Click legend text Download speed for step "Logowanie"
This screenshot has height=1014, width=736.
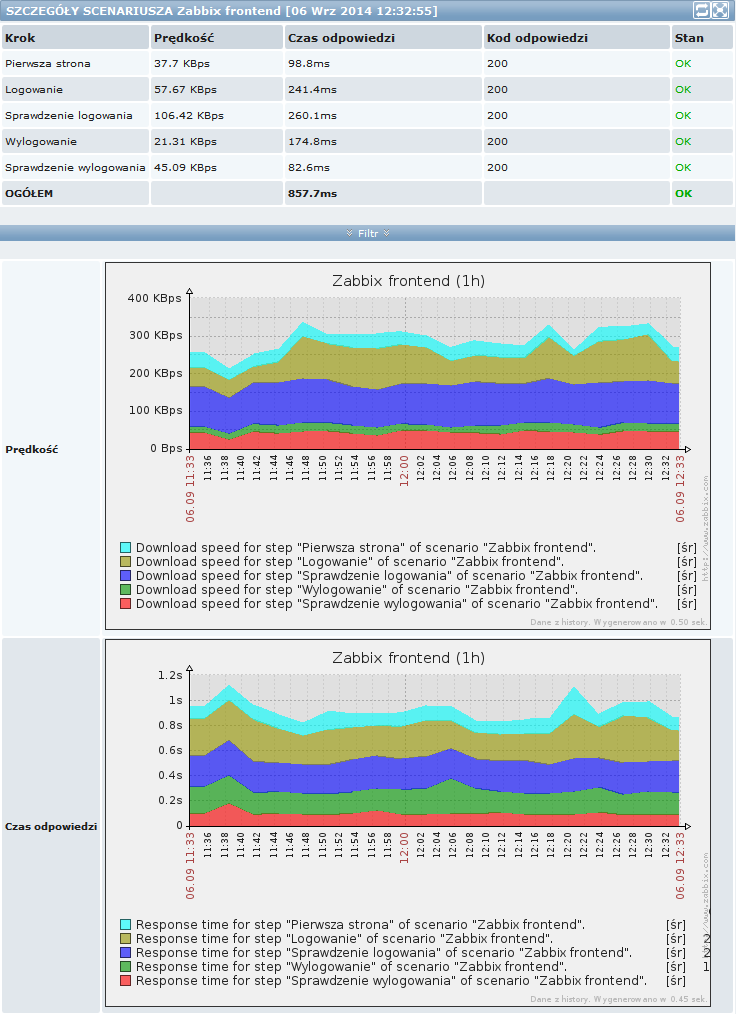coord(350,562)
